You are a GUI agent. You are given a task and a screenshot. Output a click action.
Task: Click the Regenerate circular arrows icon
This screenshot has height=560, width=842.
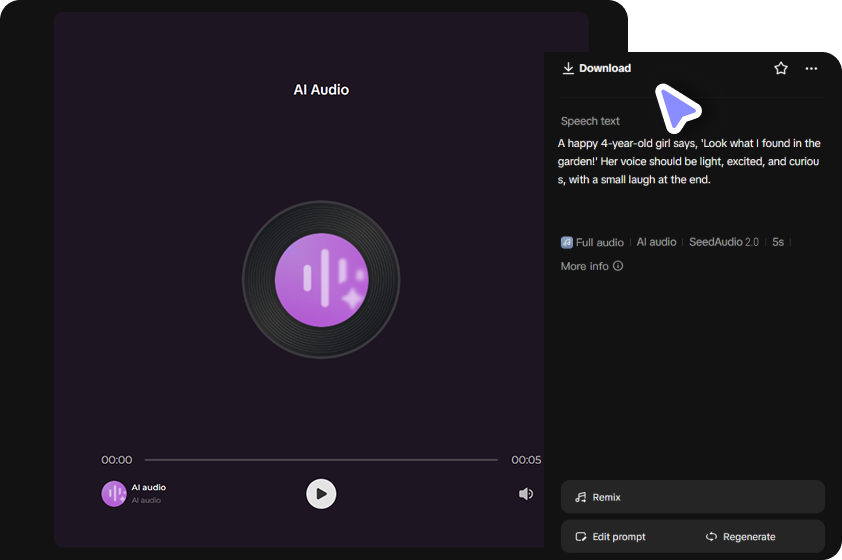[711, 537]
